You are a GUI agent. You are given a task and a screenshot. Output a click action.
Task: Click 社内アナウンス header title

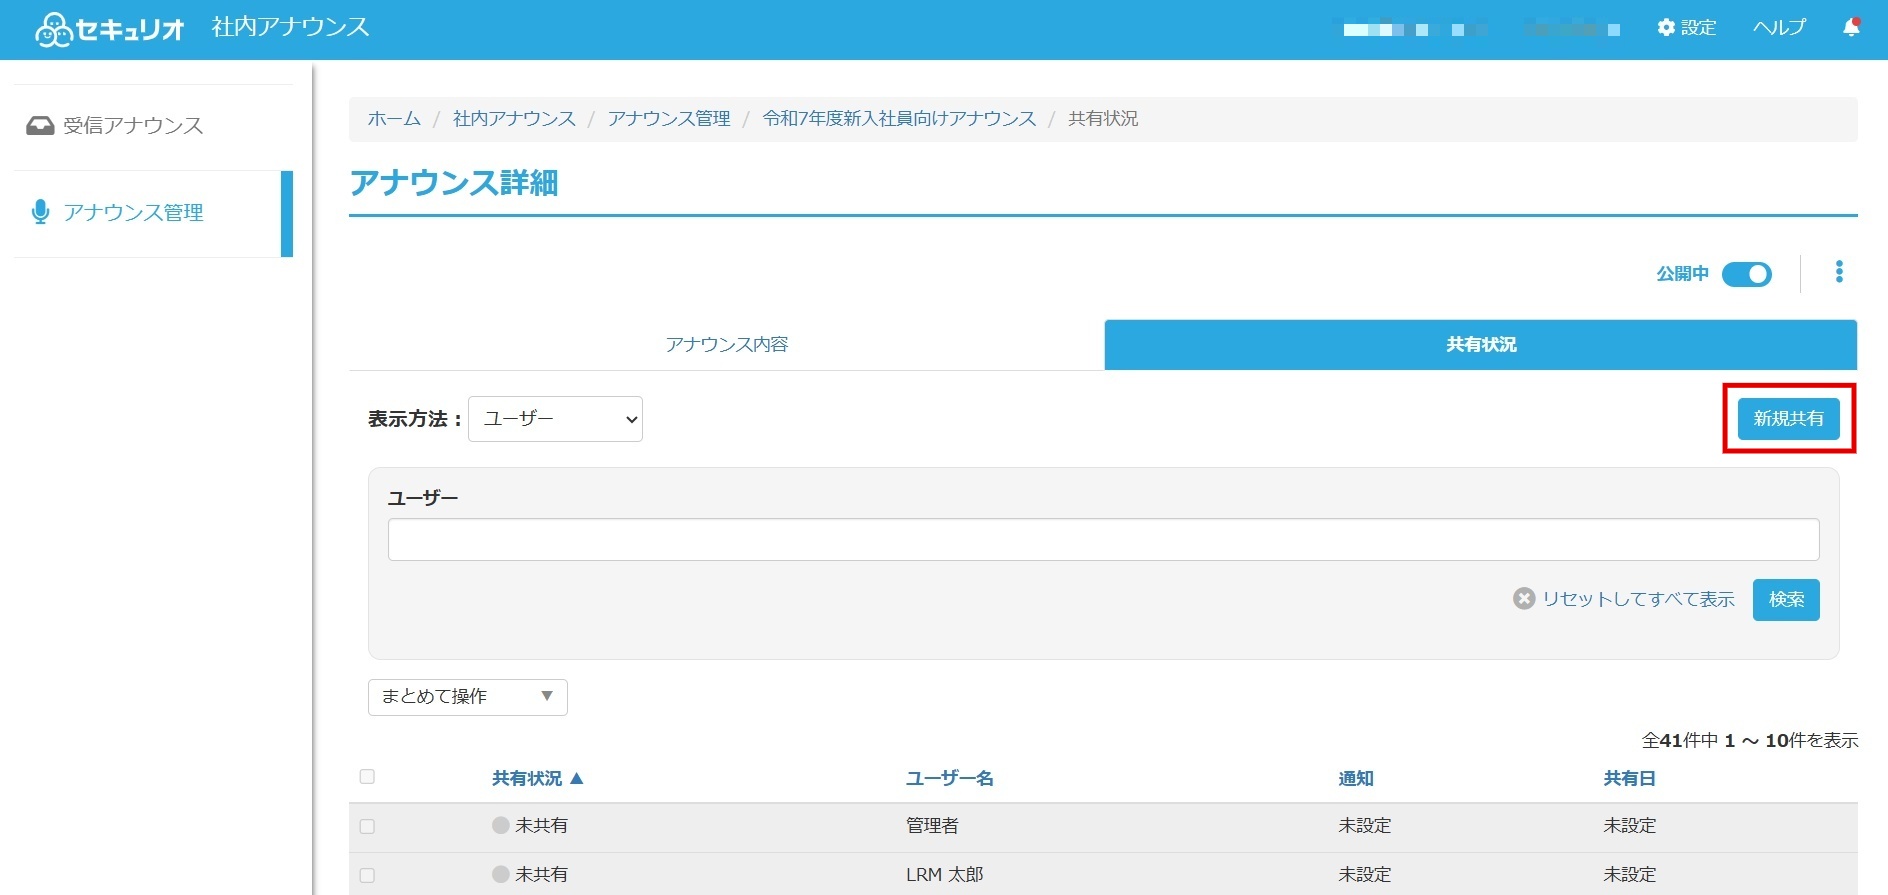(x=291, y=28)
